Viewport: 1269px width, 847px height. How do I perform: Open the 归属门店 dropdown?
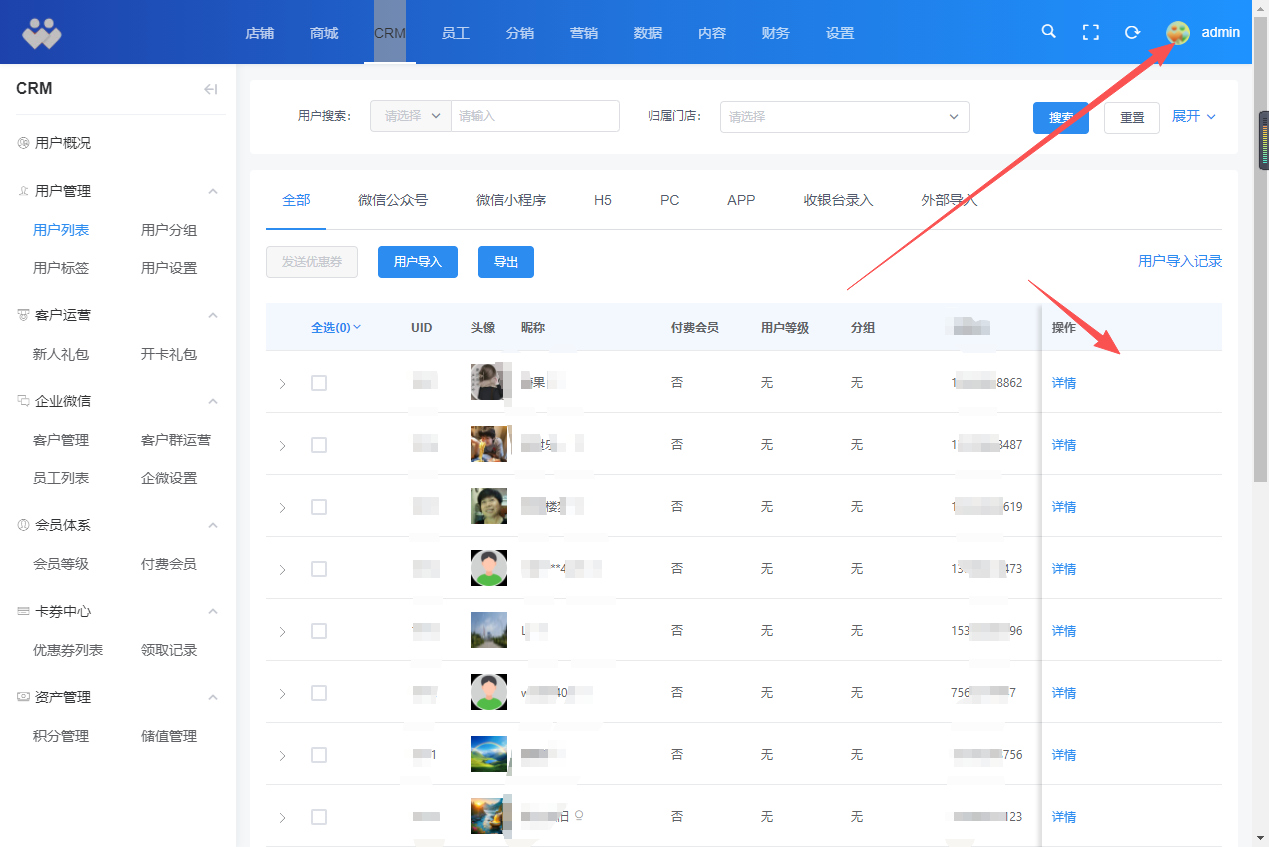coord(844,116)
